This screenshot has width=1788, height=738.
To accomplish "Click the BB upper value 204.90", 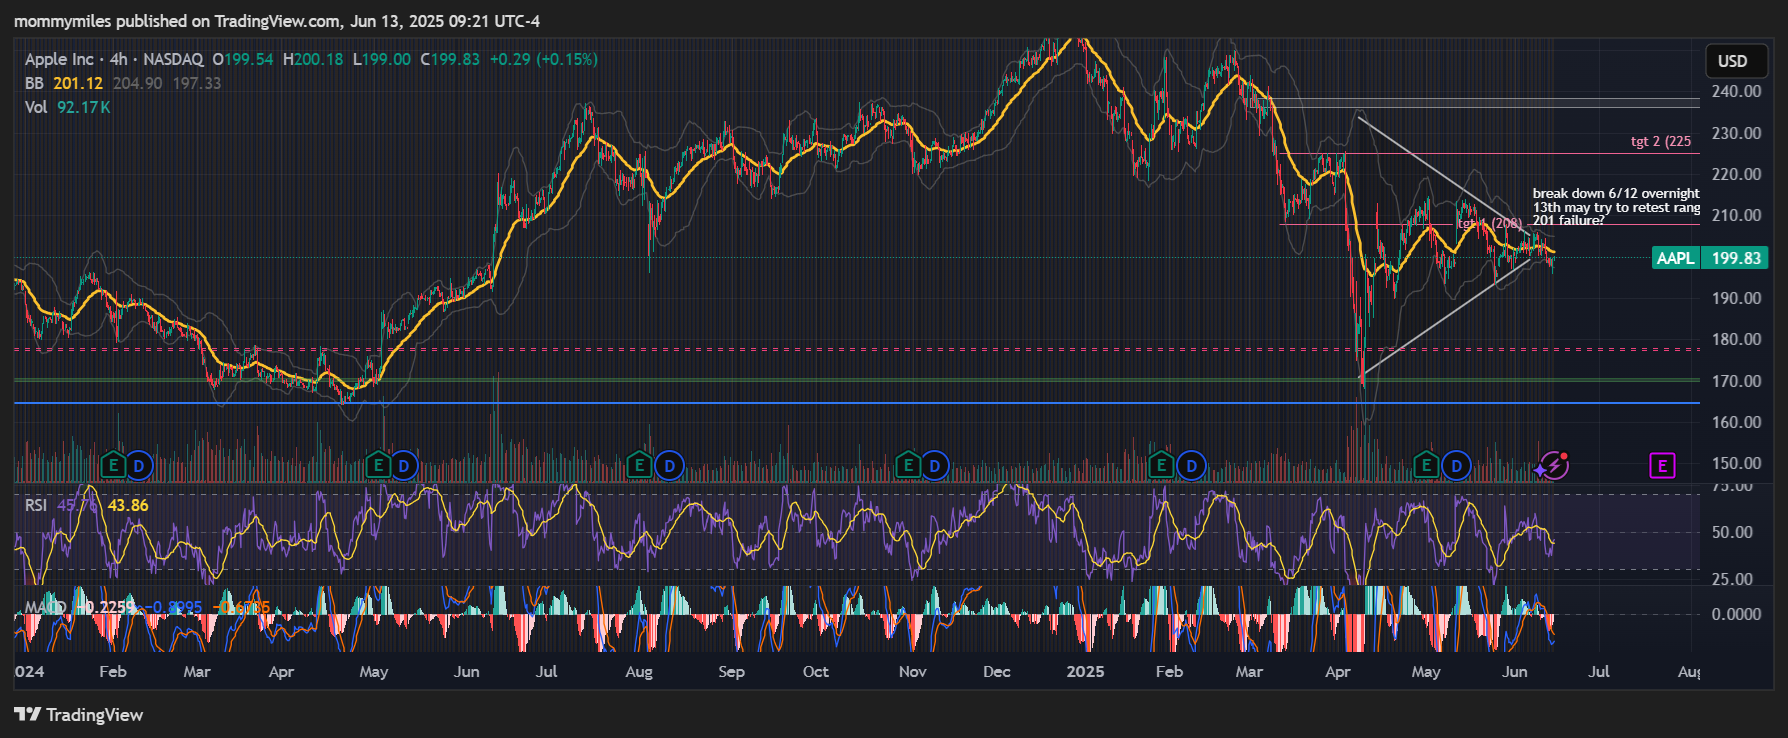I will pyautogui.click(x=137, y=83).
